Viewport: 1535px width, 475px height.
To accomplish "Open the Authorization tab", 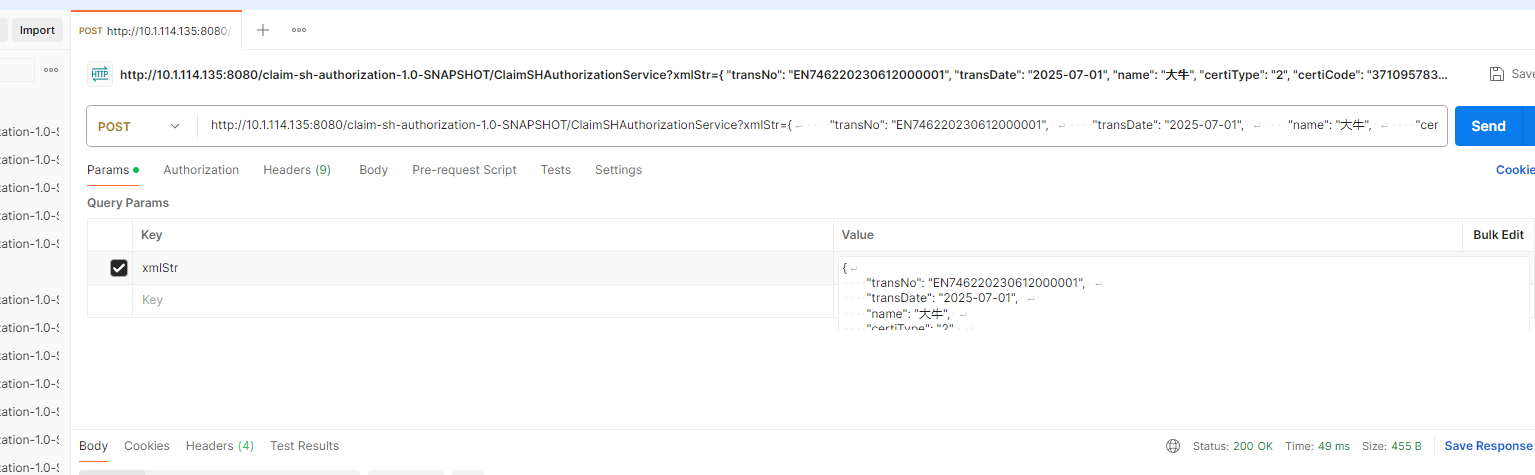I will [x=201, y=170].
